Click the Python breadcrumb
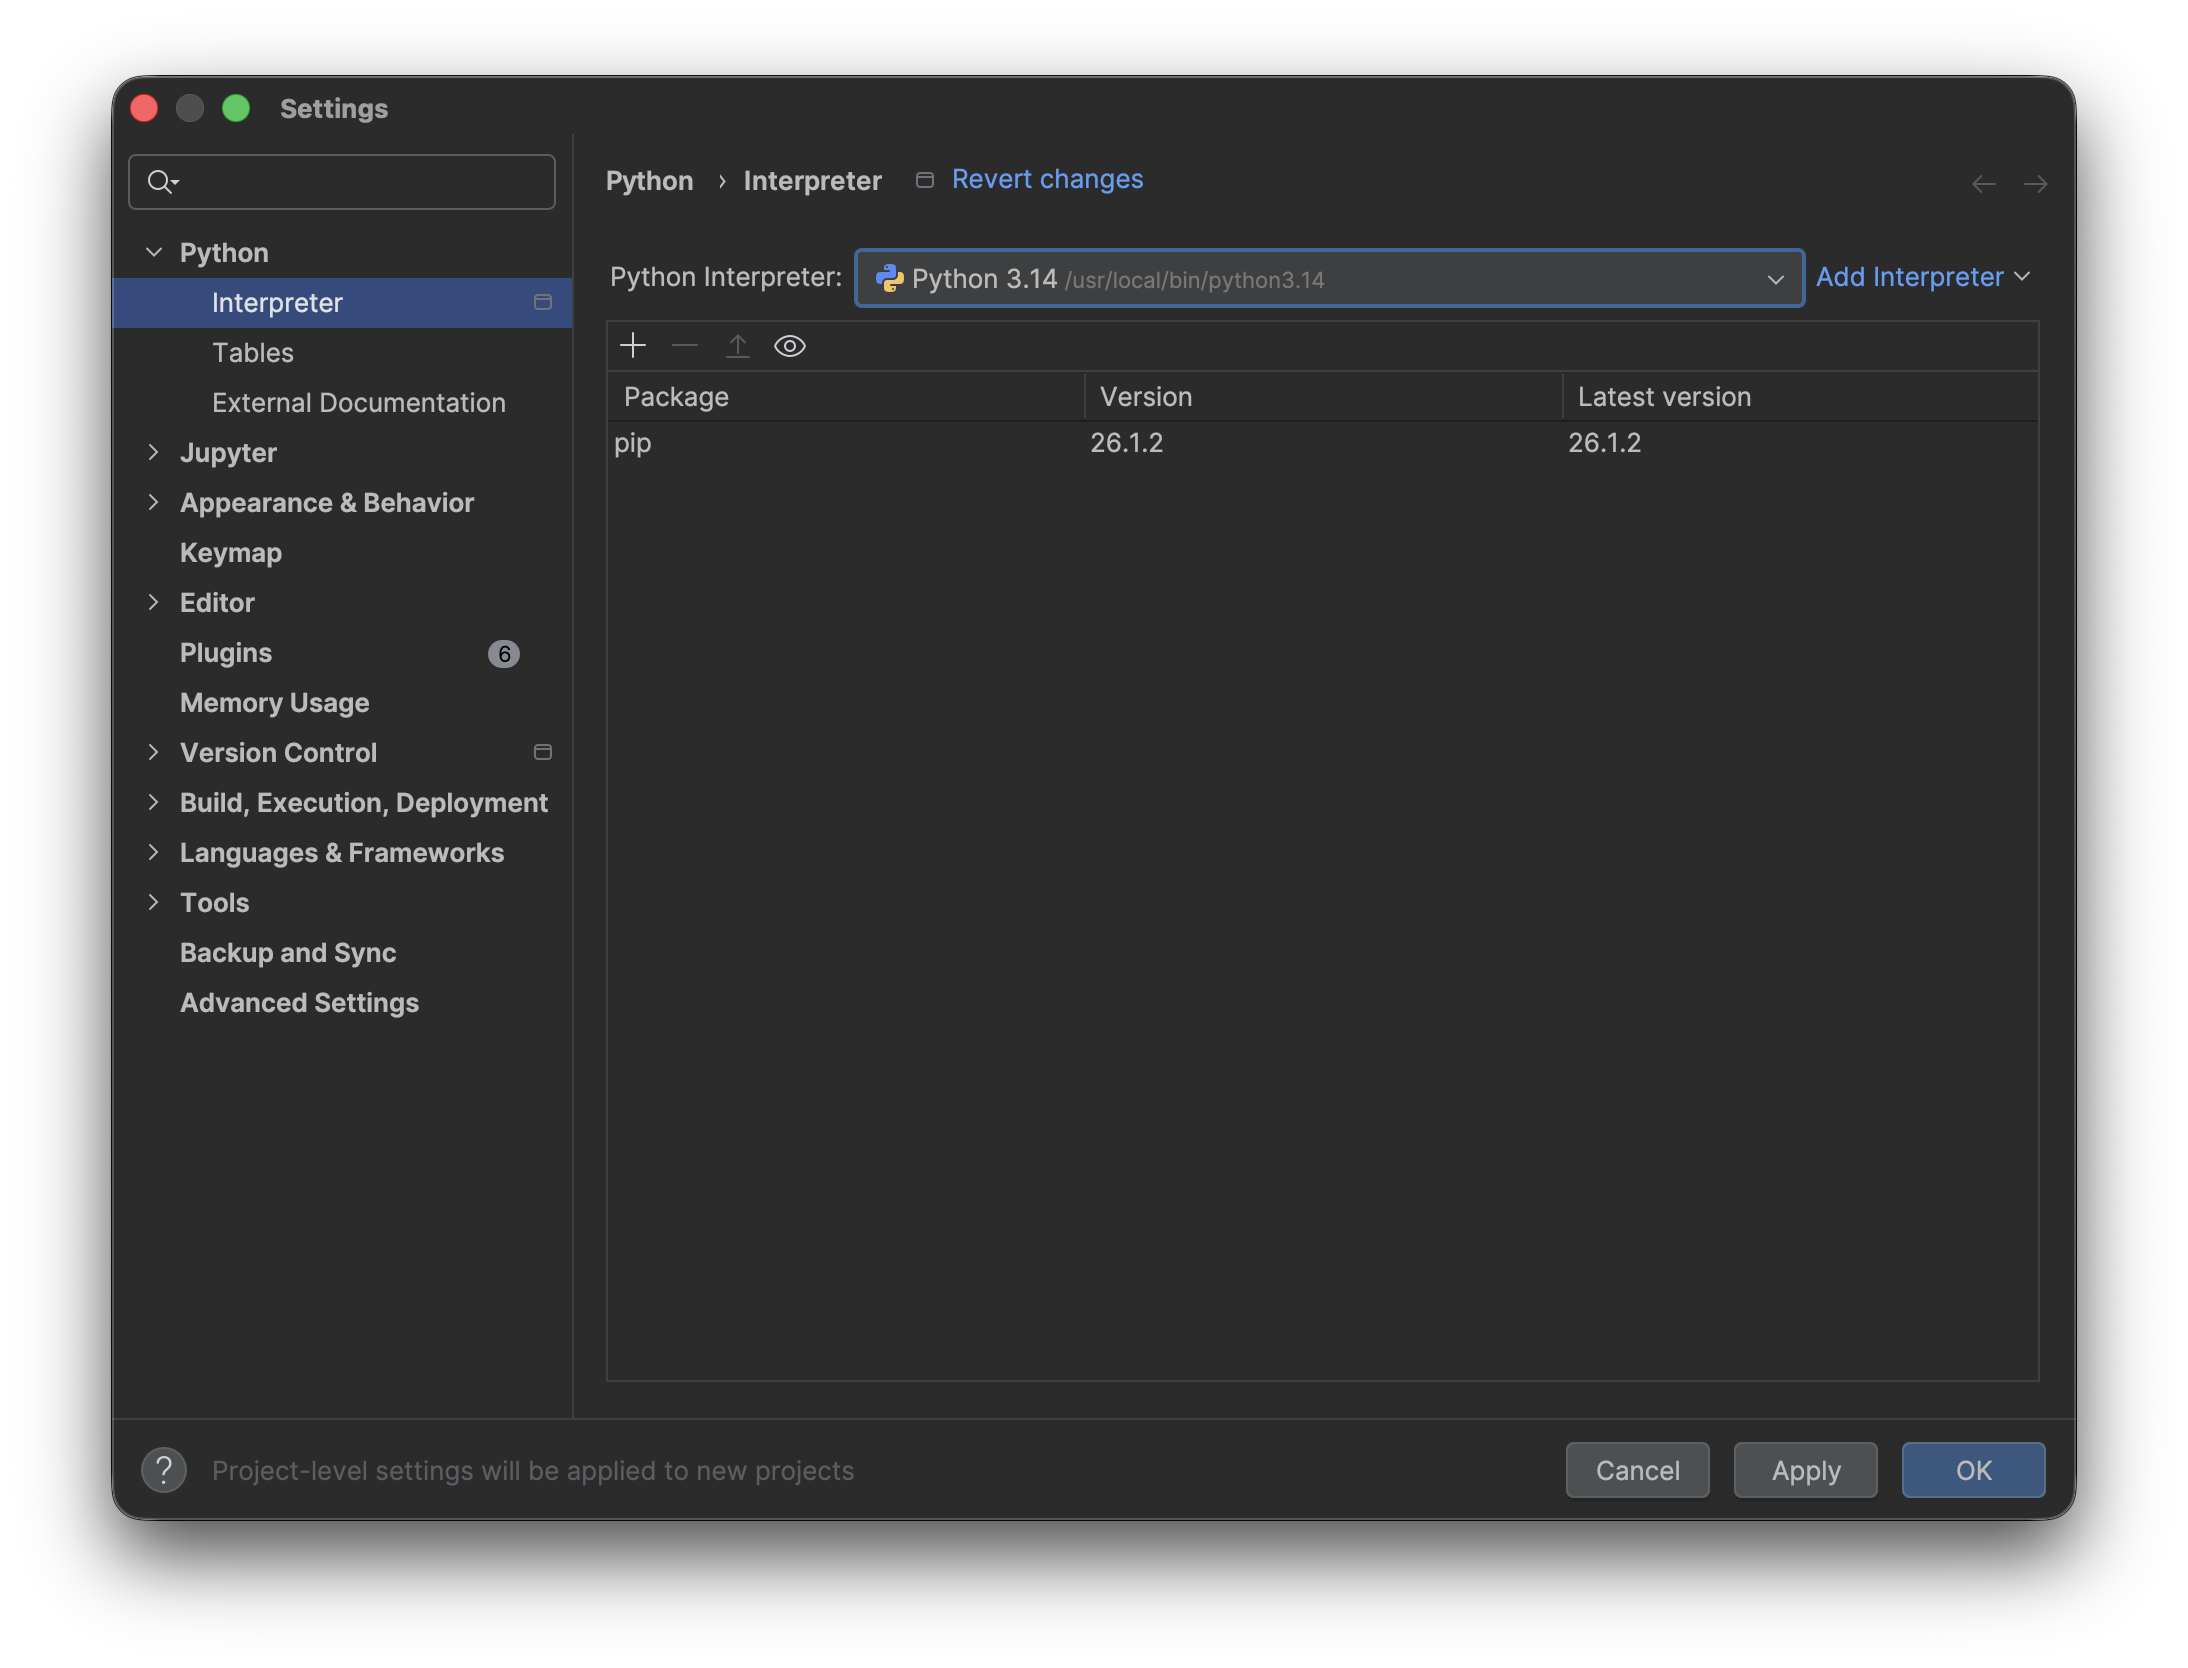 (650, 181)
